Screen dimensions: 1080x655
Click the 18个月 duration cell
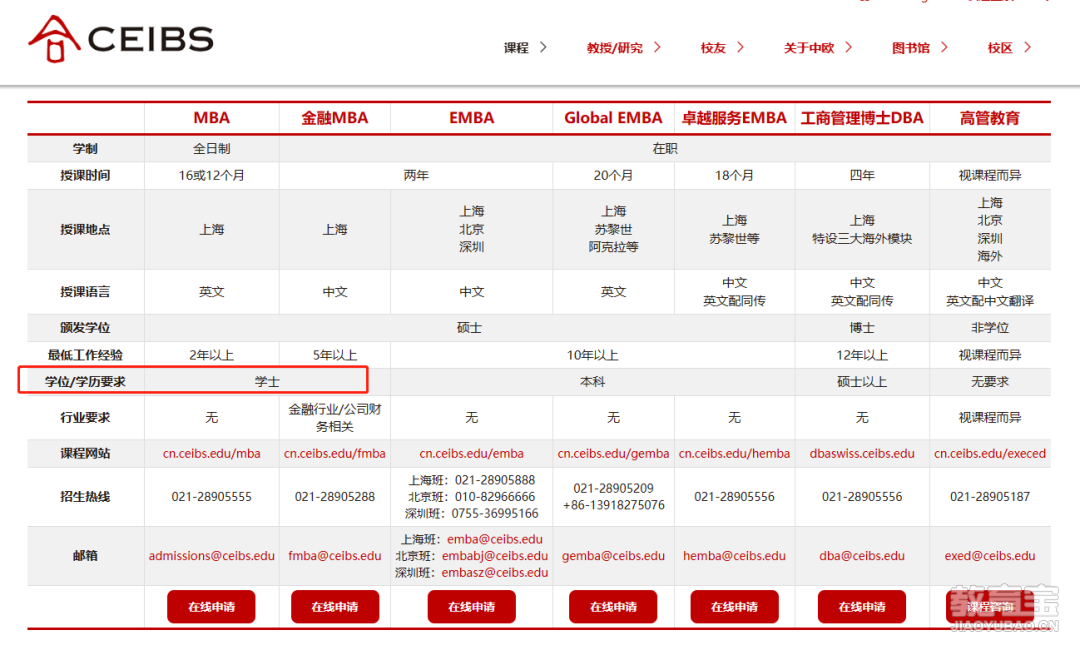(734, 176)
